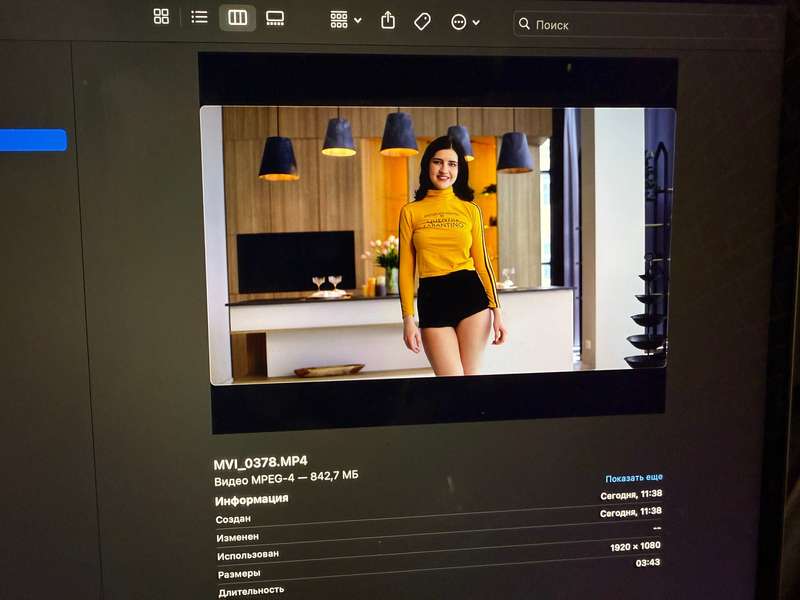Select the column view button
The image size is (800, 600).
pos(237,18)
